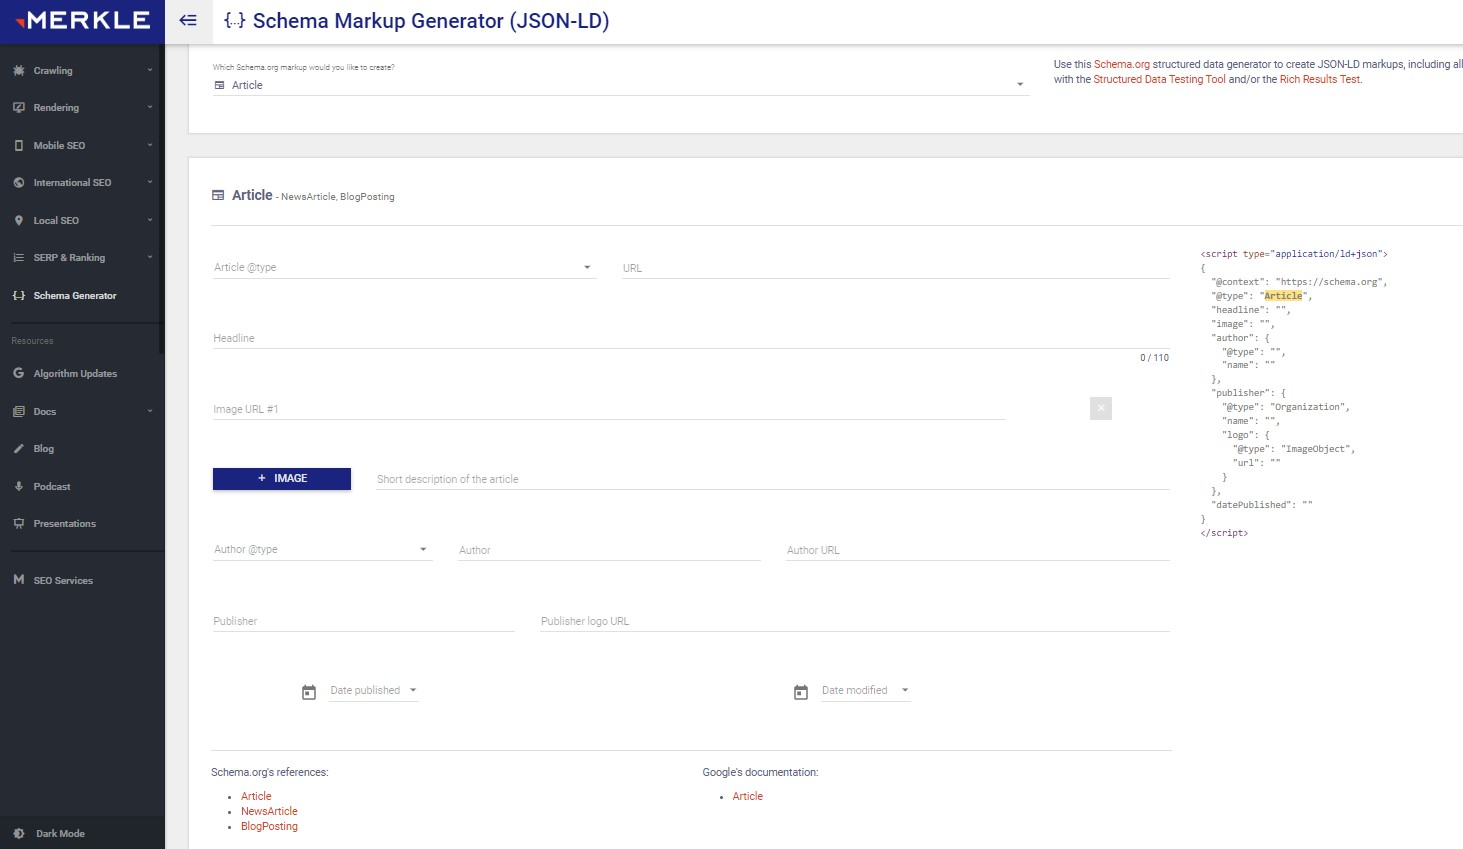Click the + IMAGE button
Viewport: 1463px width, 849px height.
pos(281,478)
